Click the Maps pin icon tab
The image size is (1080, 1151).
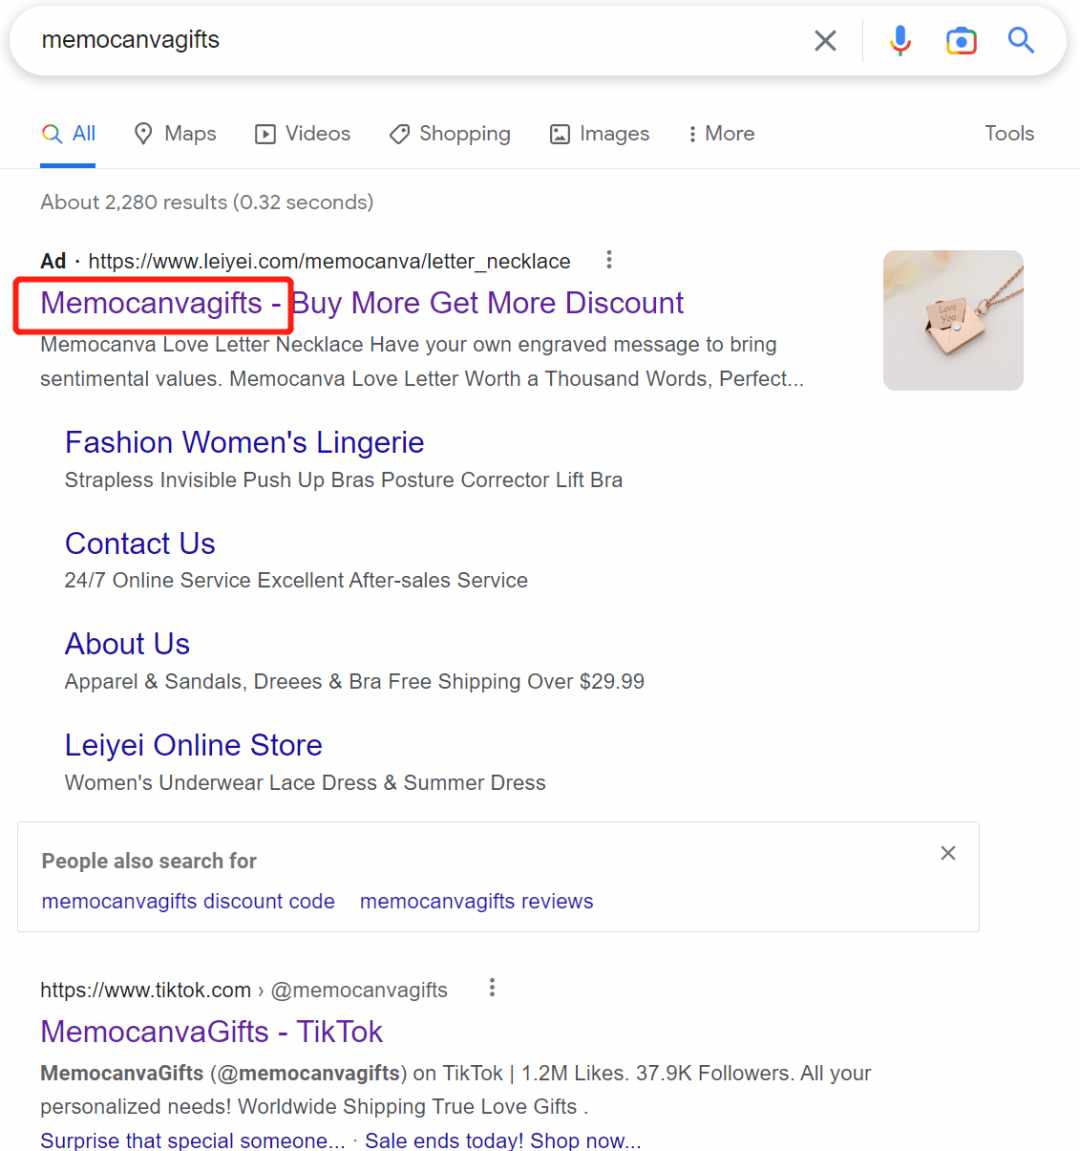click(175, 134)
